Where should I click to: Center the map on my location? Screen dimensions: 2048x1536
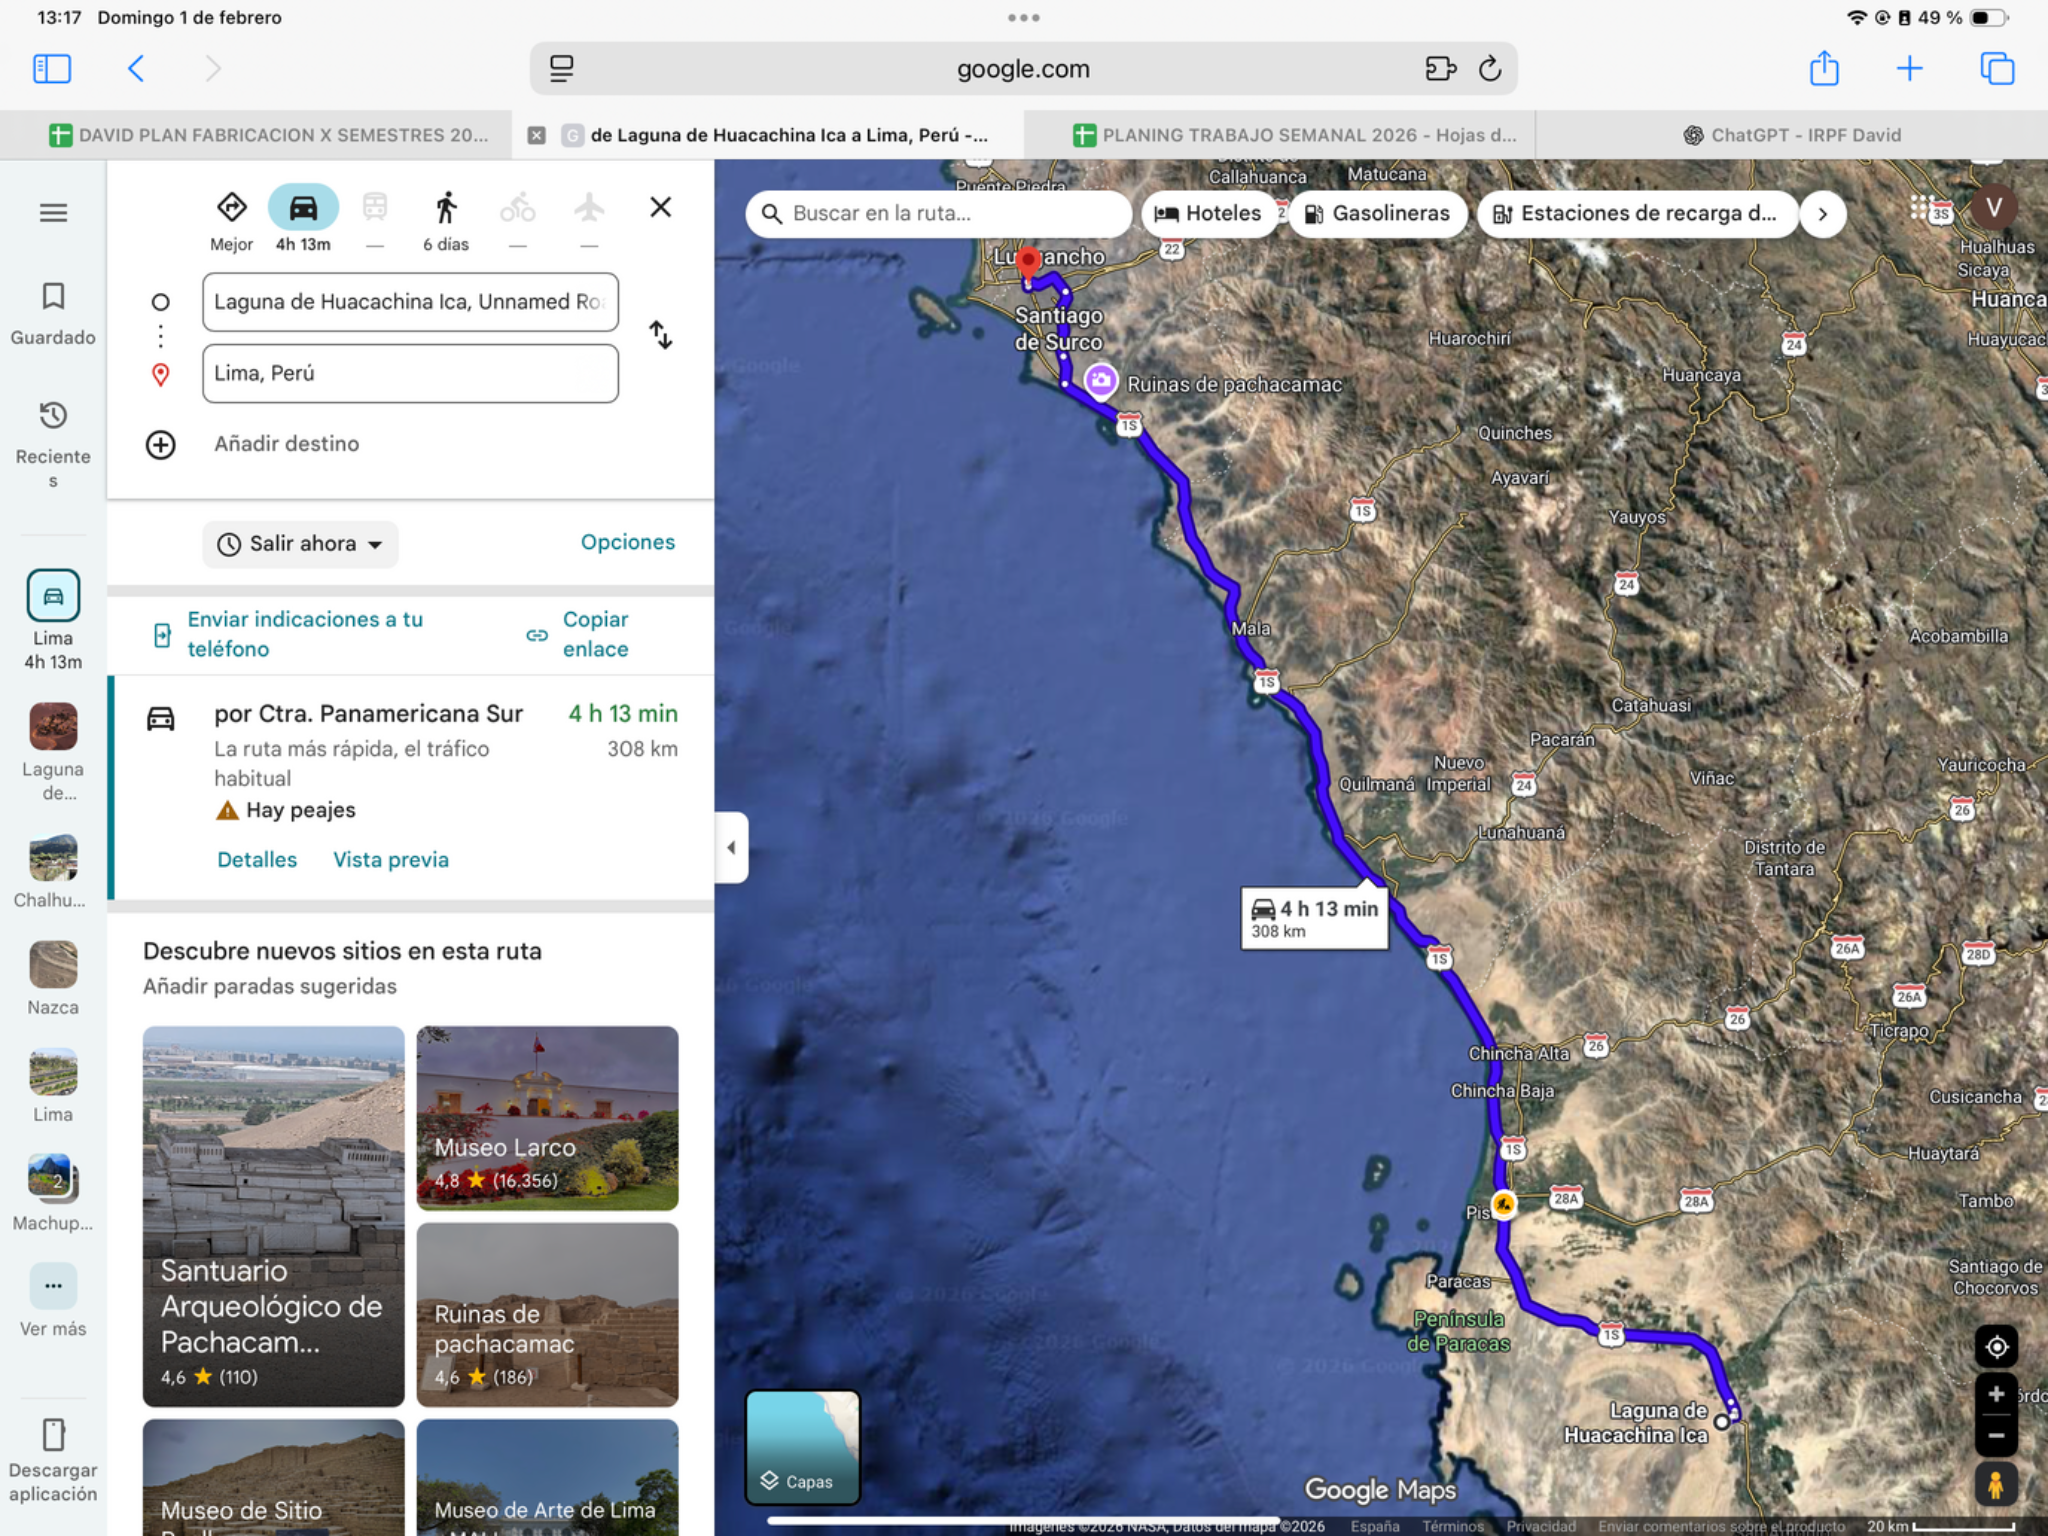pos(1996,1346)
